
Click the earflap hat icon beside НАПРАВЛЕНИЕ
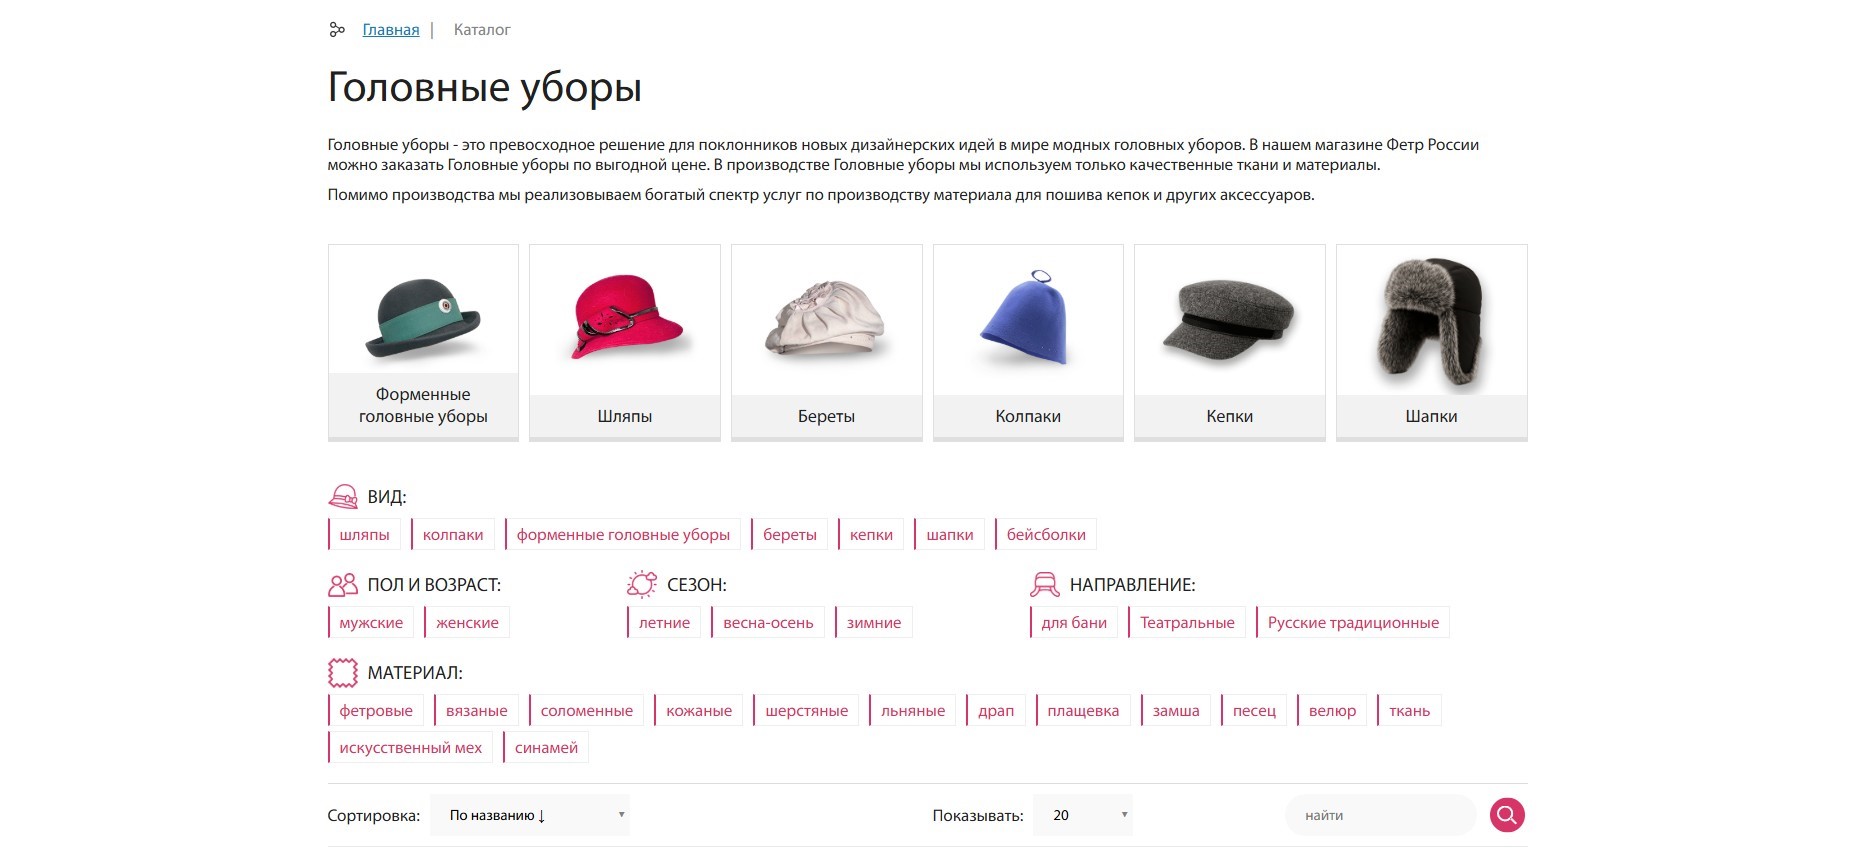click(1045, 585)
